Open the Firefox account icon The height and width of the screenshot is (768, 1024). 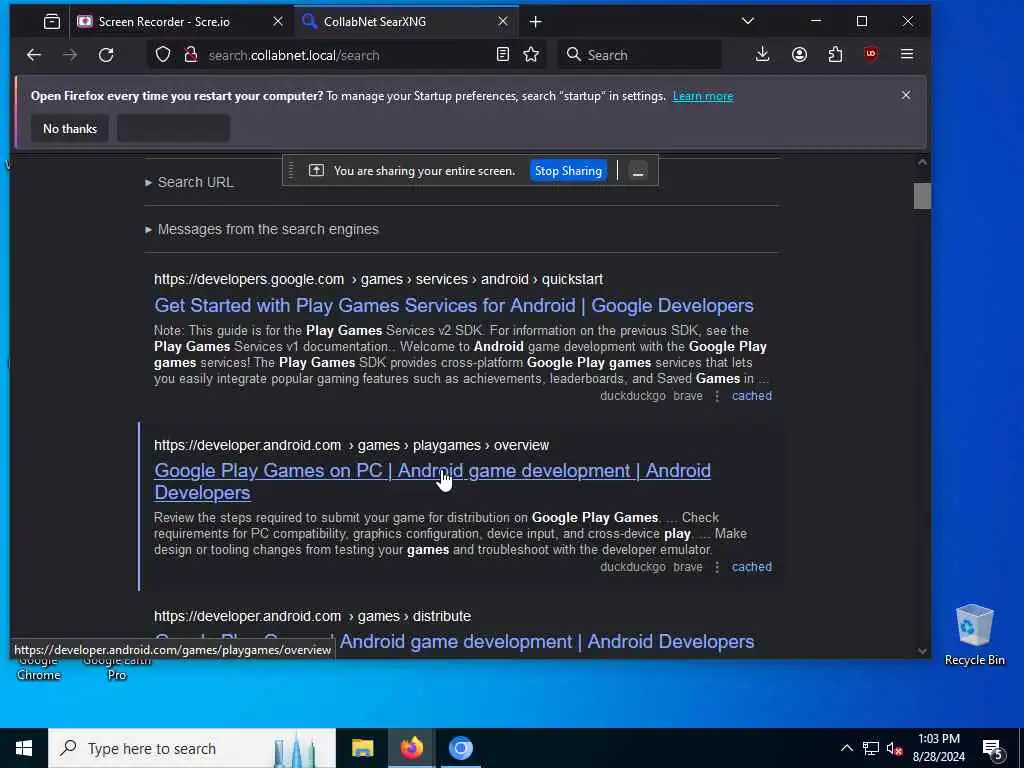[799, 55]
